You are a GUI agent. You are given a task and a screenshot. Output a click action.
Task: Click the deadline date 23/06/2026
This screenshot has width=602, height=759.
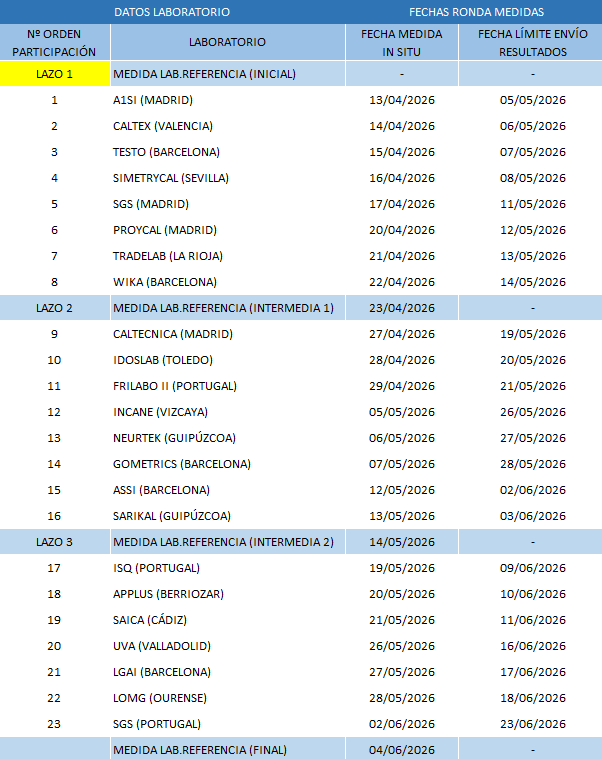[532, 724]
